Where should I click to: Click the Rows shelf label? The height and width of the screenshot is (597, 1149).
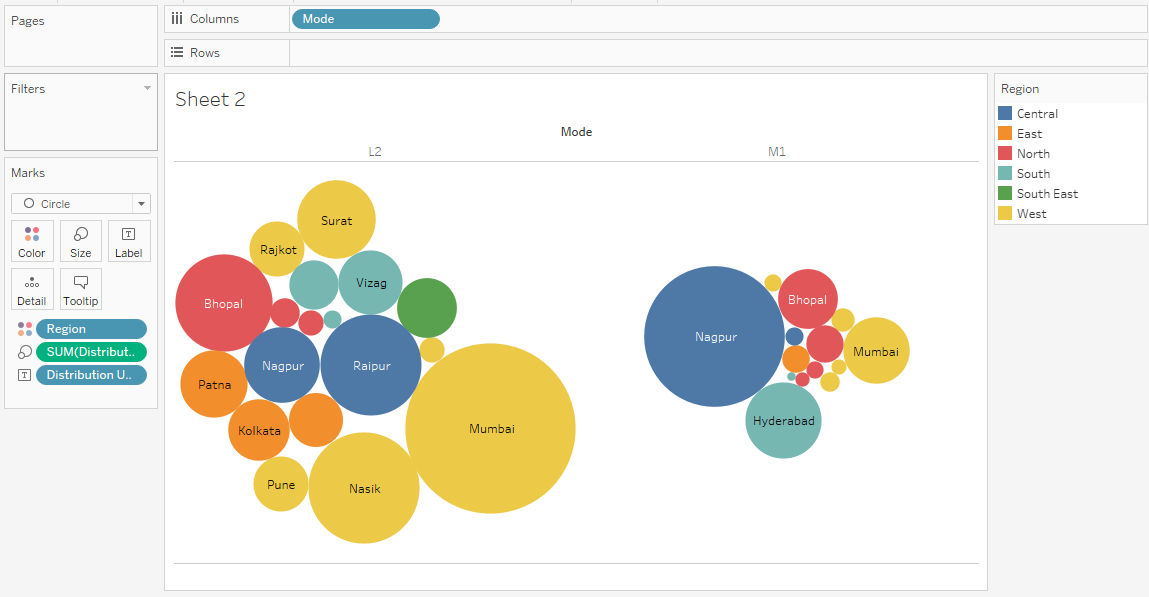pos(203,52)
